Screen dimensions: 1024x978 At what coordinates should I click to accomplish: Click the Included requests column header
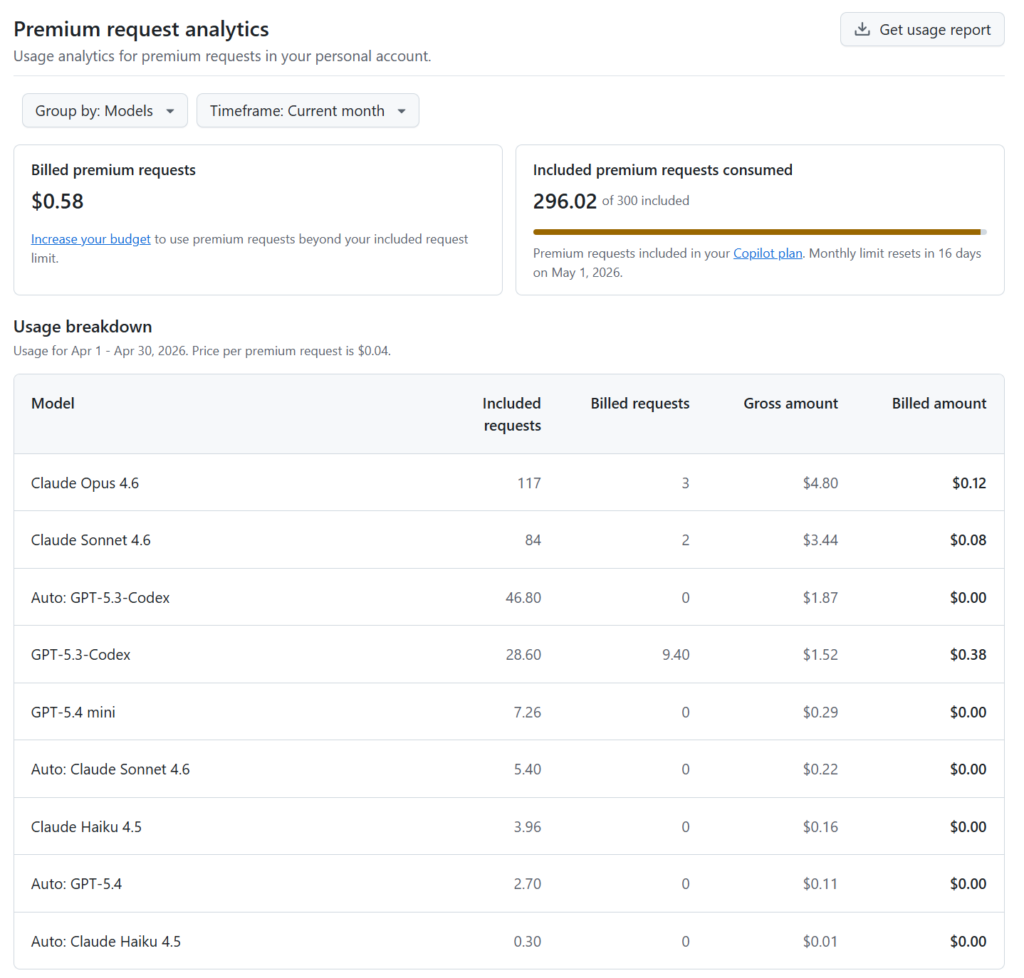[511, 414]
